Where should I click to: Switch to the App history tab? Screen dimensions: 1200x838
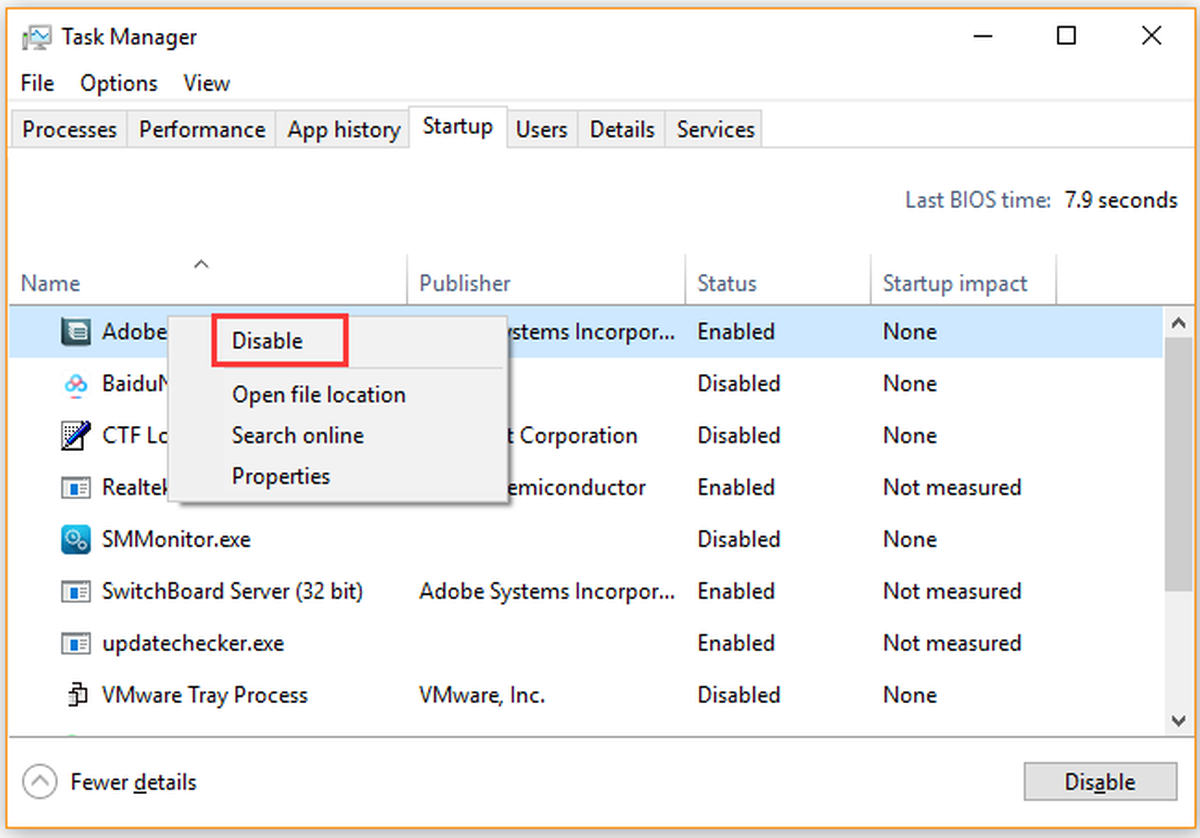pyautogui.click(x=343, y=130)
